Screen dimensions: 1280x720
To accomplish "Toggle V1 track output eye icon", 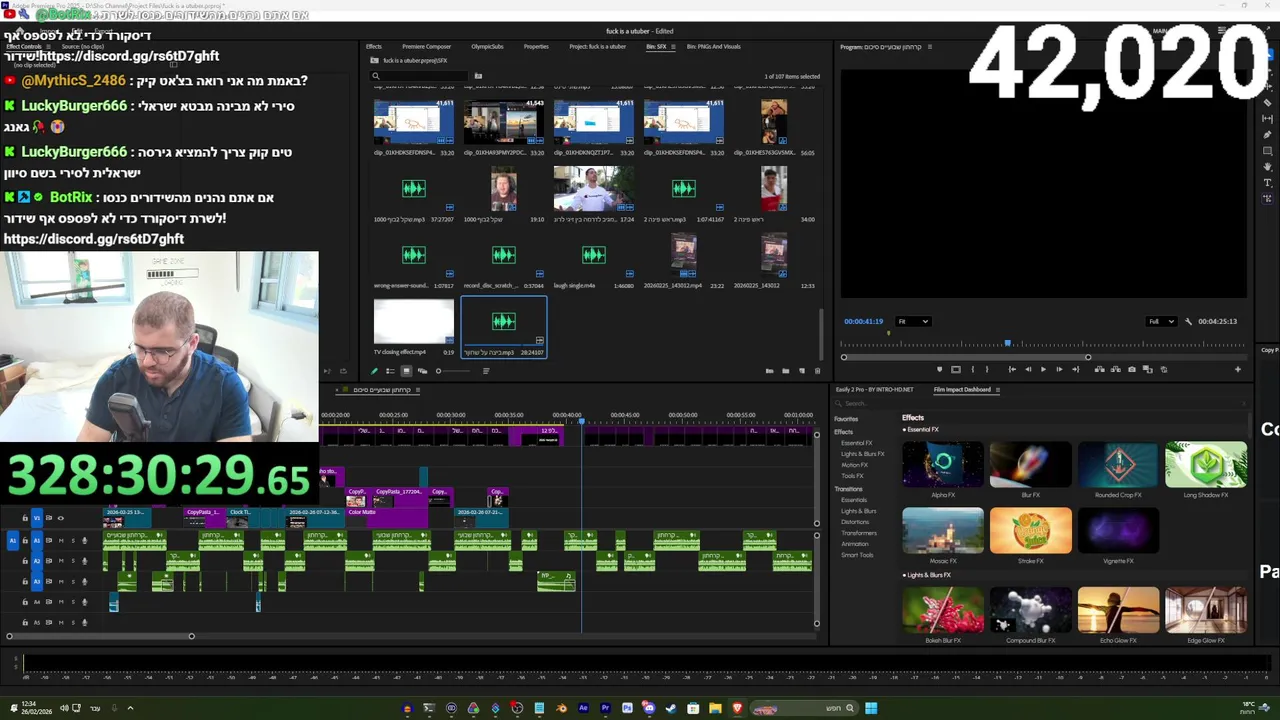I will pyautogui.click(x=60, y=518).
